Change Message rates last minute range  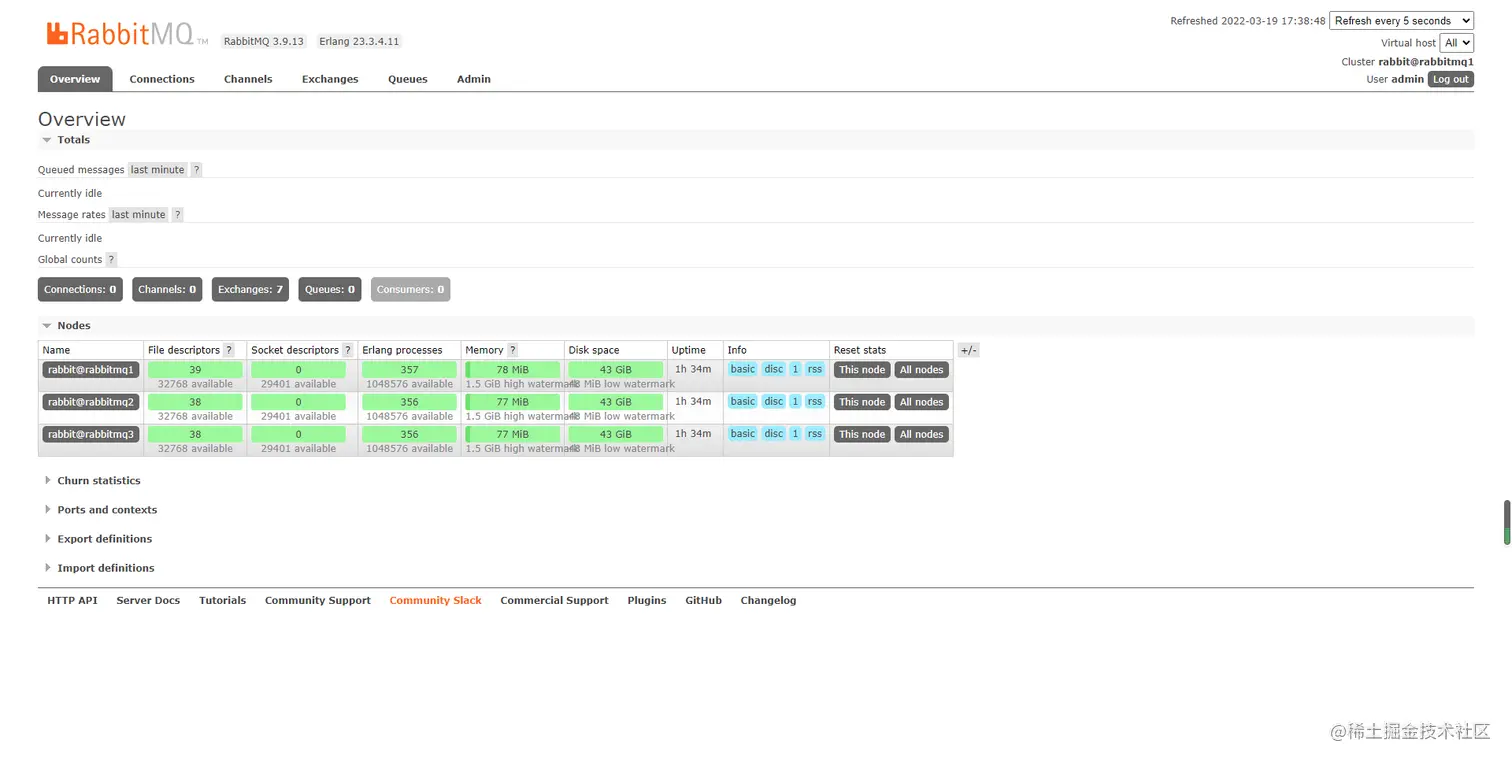139,215
